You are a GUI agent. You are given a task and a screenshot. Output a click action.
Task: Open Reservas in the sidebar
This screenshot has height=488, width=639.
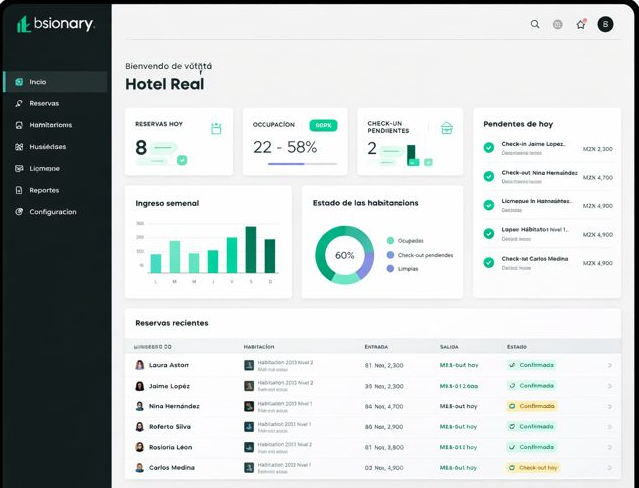44,103
